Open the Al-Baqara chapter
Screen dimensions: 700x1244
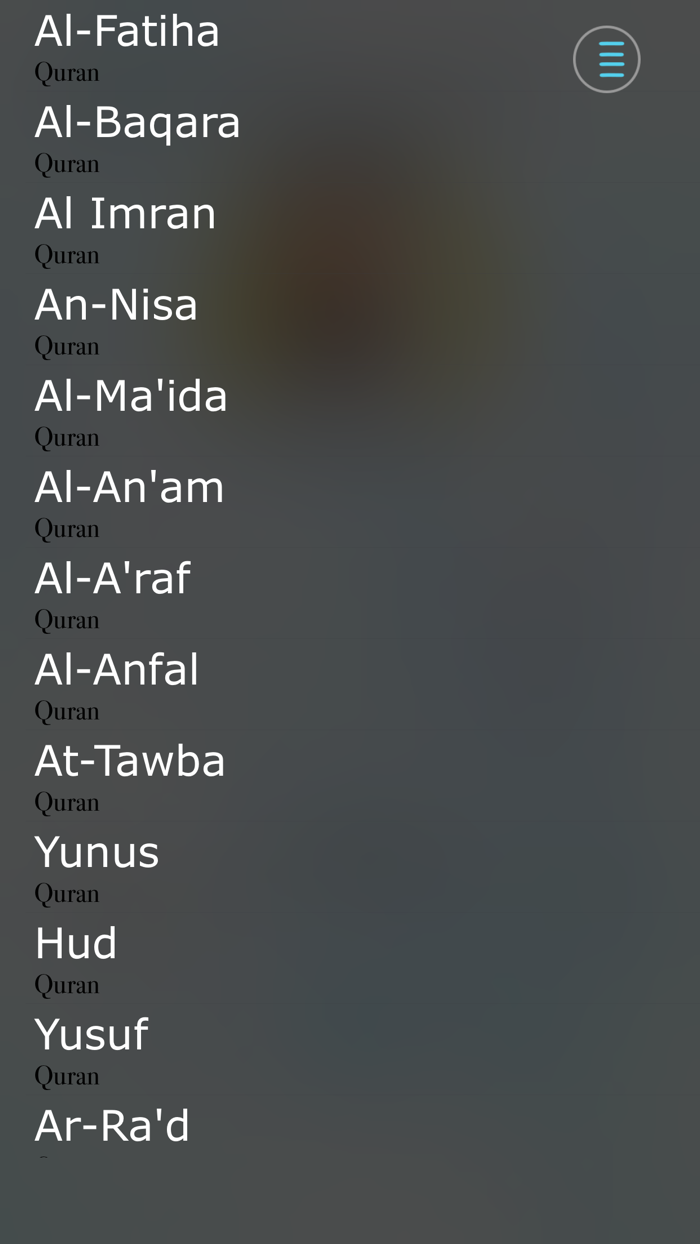point(137,122)
